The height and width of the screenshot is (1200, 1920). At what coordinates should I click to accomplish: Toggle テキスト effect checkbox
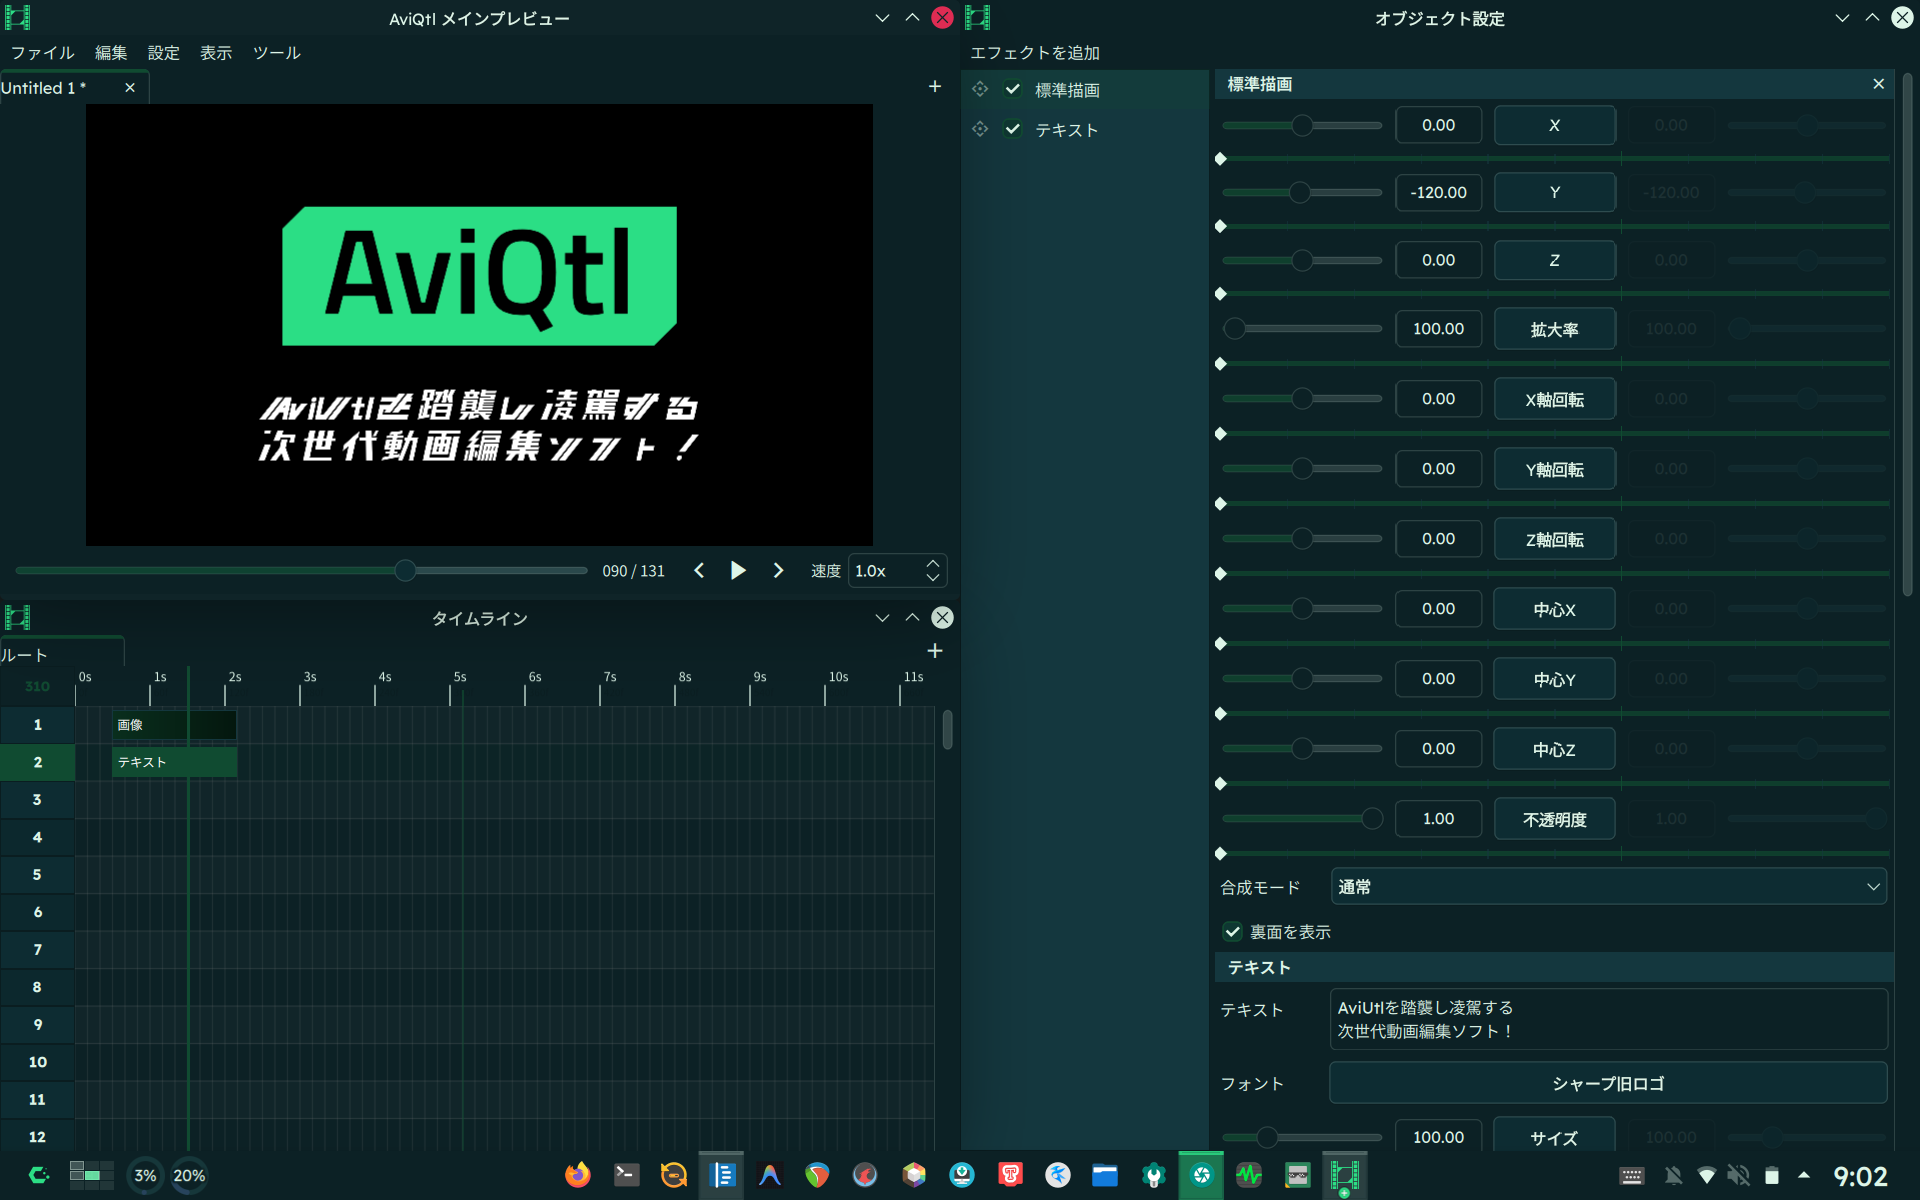pyautogui.click(x=1013, y=129)
